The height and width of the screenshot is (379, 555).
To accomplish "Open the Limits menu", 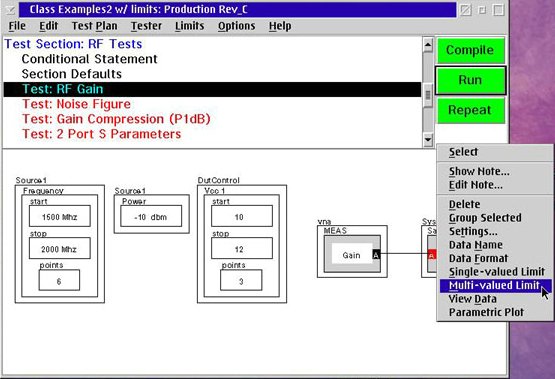I will click(x=189, y=26).
